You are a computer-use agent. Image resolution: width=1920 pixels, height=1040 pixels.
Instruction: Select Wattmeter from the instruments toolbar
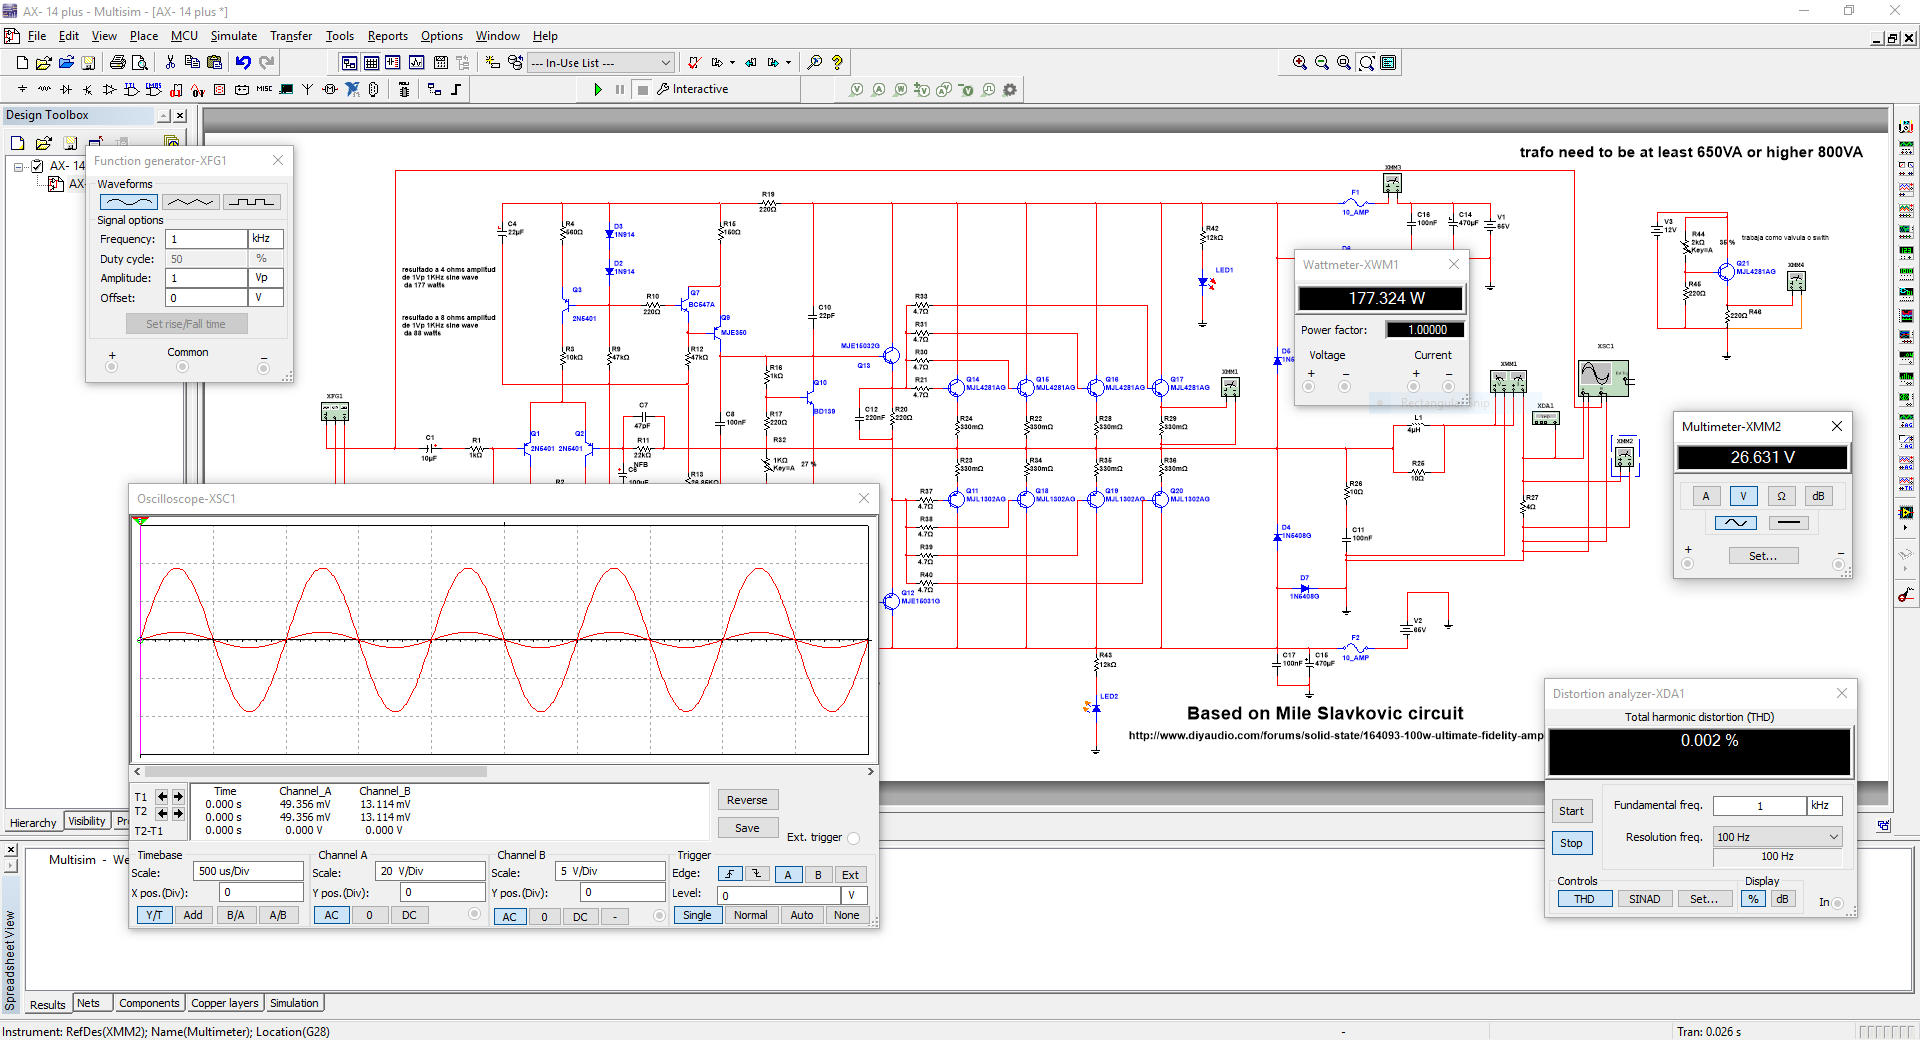(x=1906, y=169)
